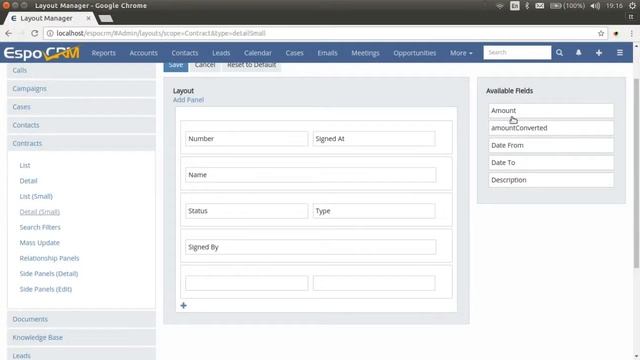This screenshot has height=360, width=640.
Task: Open Cases in the top navbar
Action: click(294, 53)
